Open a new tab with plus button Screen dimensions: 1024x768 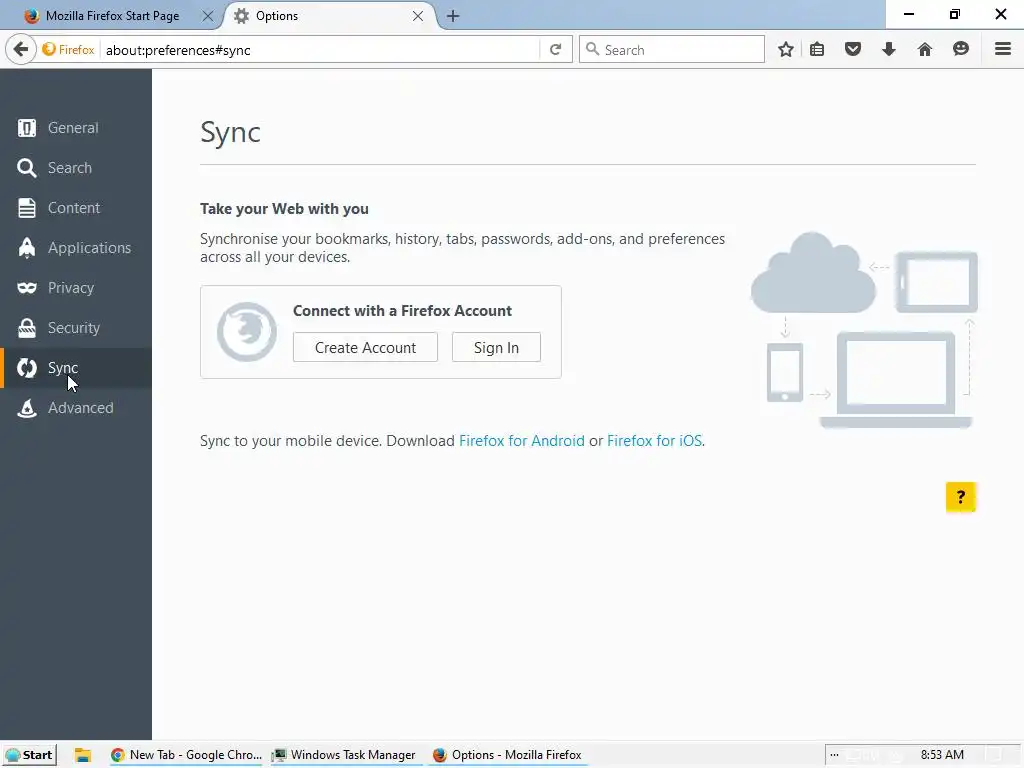[x=453, y=16]
